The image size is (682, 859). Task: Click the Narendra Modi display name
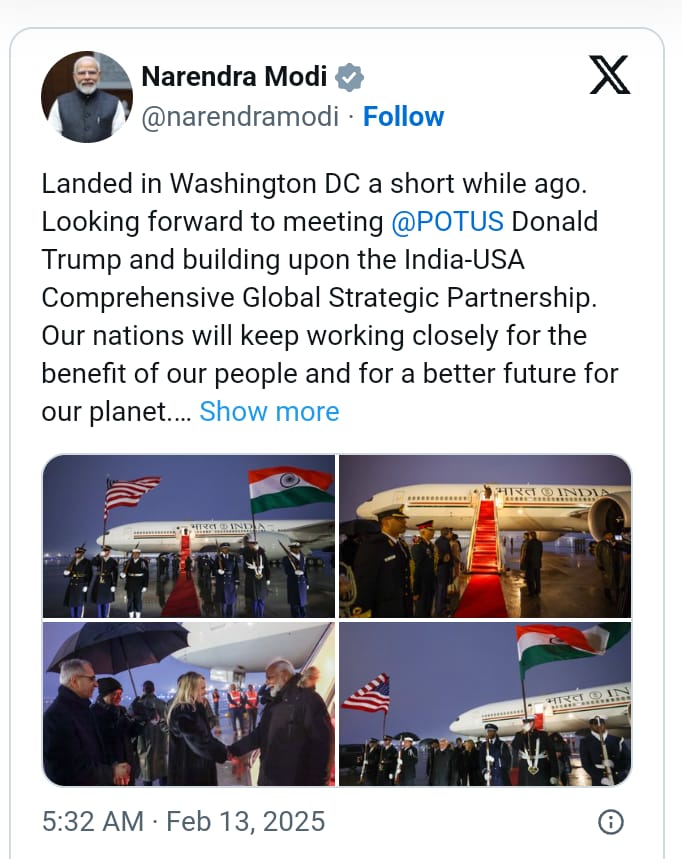[234, 77]
